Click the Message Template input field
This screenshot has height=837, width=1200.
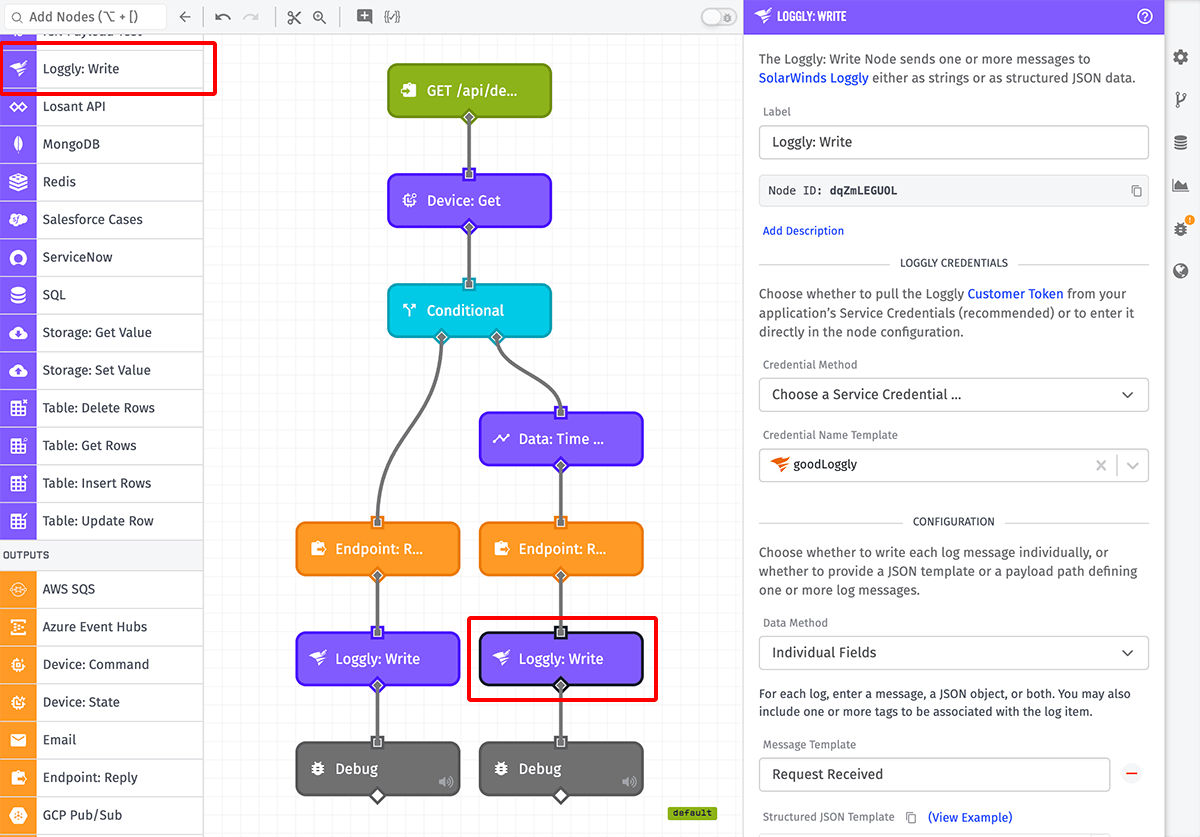[934, 774]
